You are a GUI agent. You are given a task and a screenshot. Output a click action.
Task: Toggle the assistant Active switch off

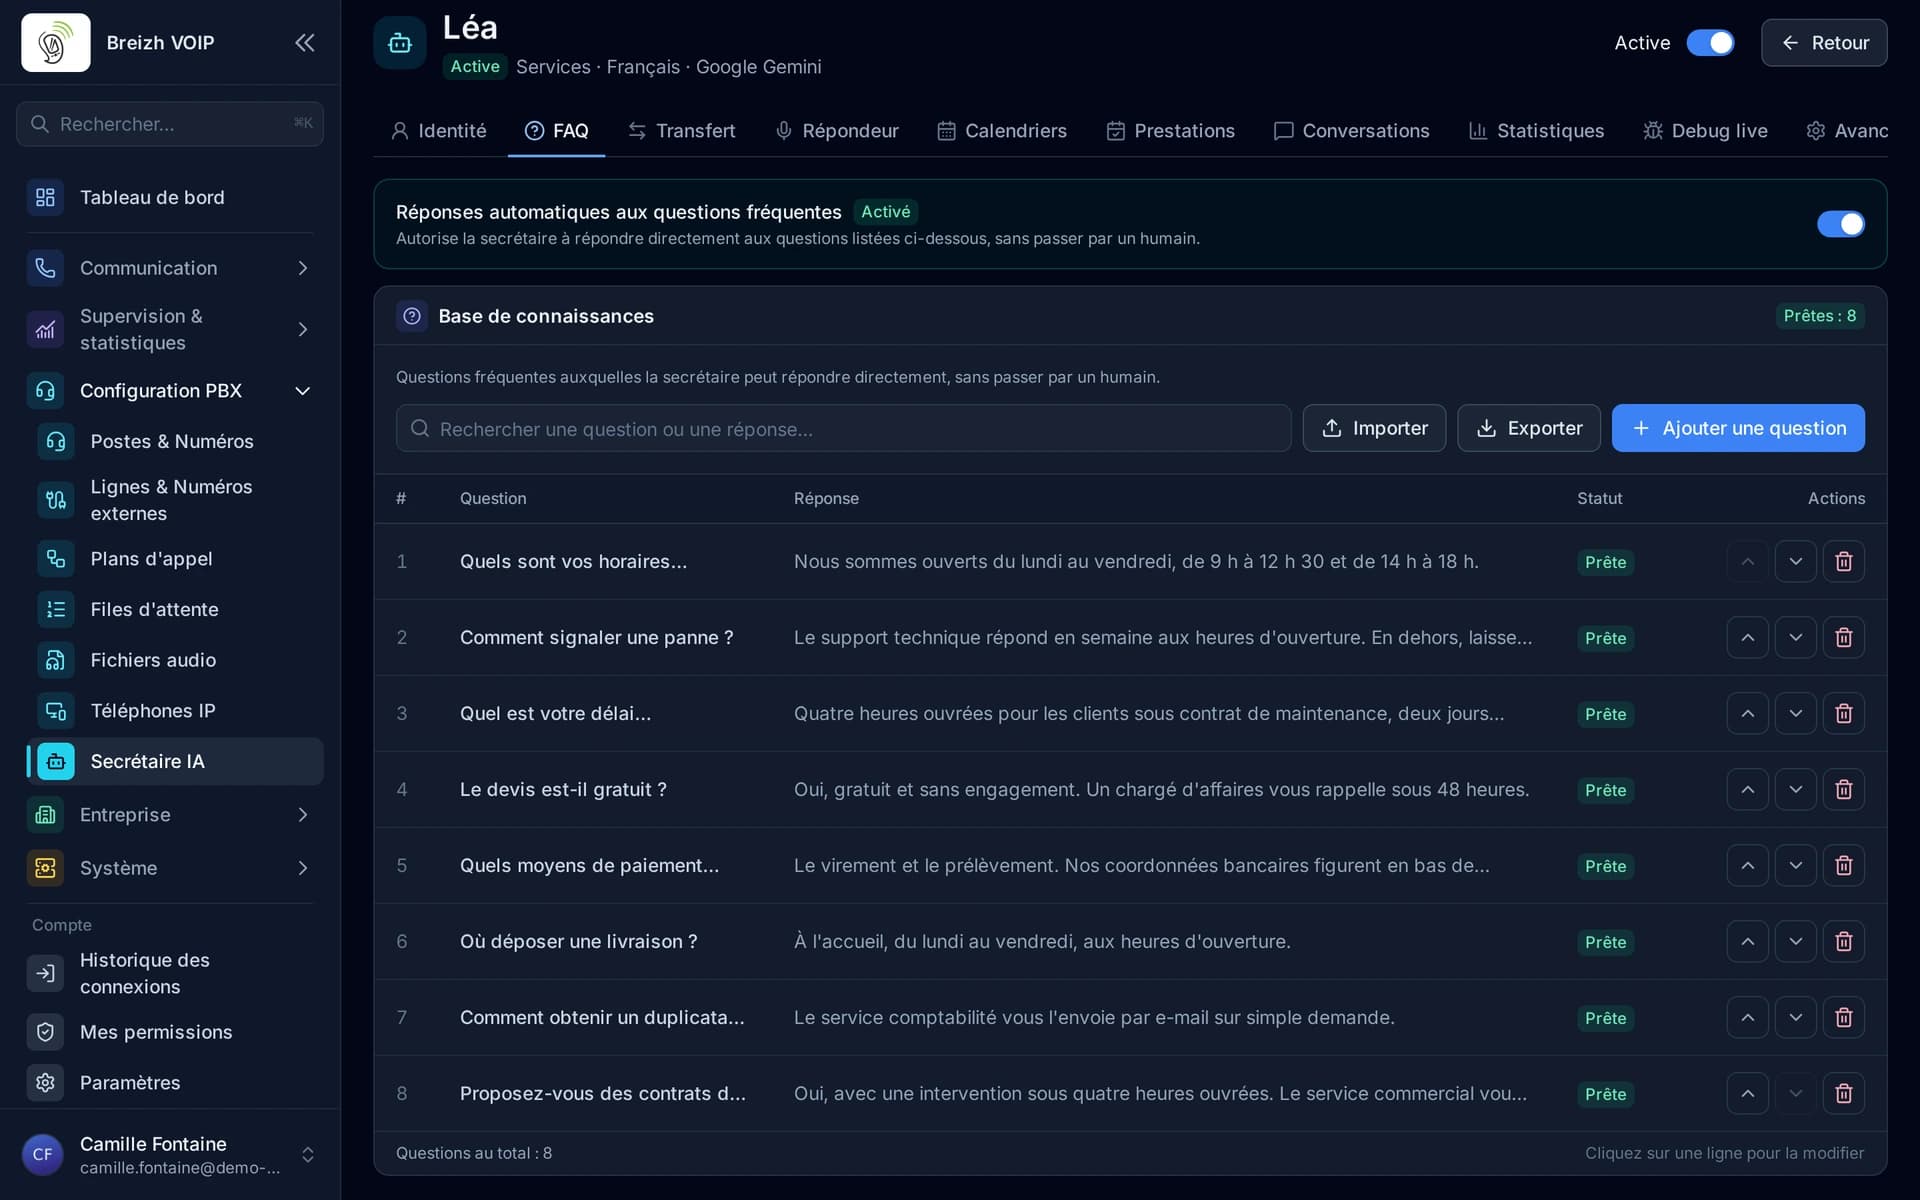tap(1710, 43)
